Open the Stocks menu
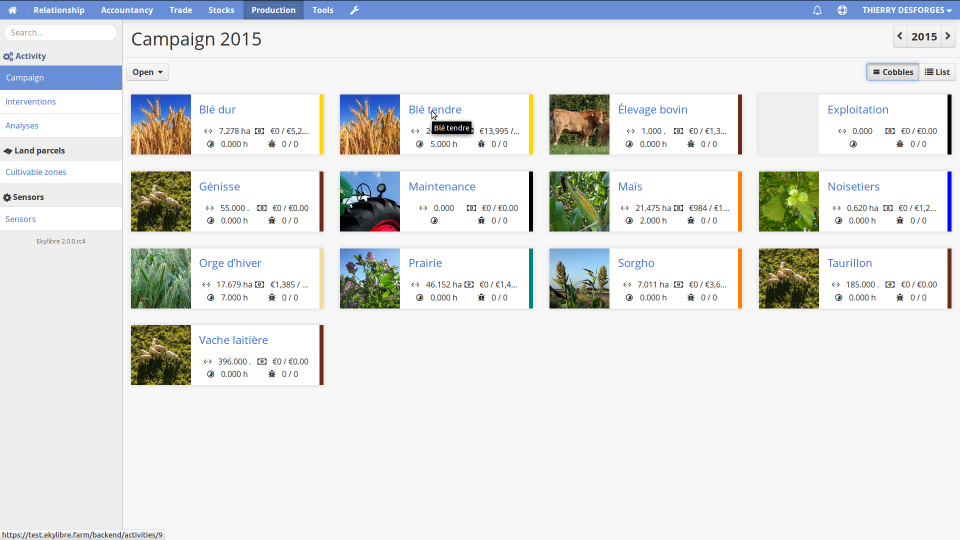 point(221,10)
